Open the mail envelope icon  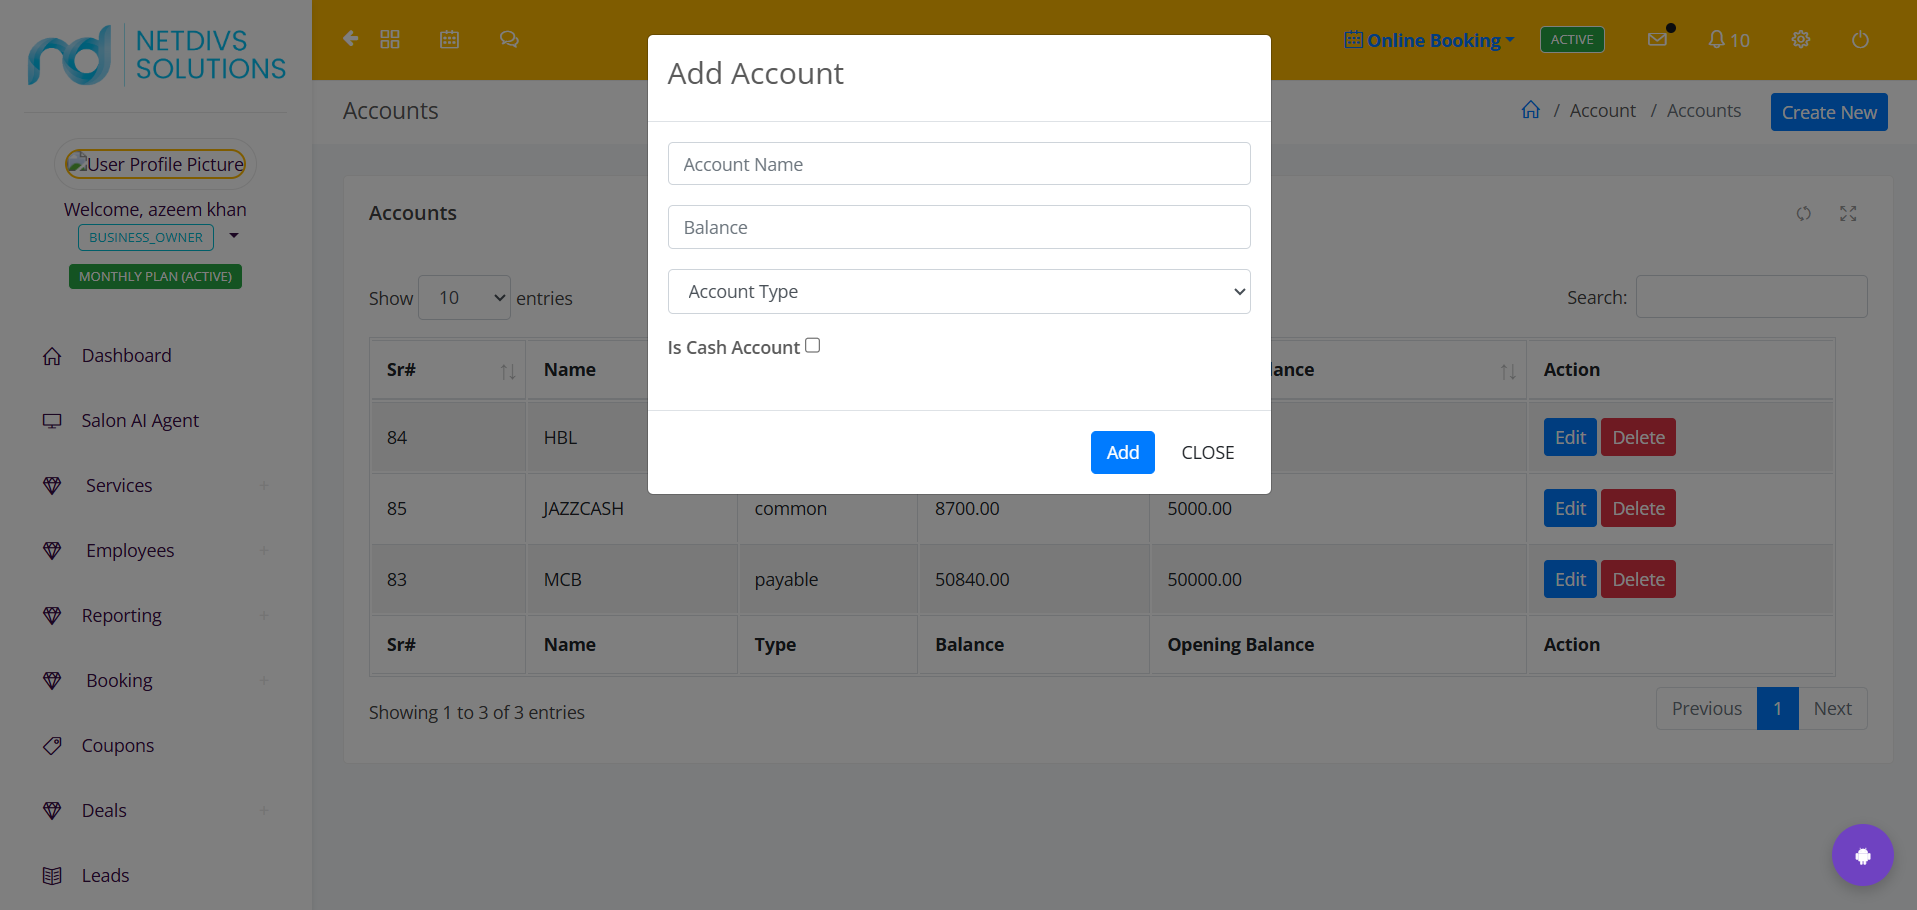[x=1658, y=39]
